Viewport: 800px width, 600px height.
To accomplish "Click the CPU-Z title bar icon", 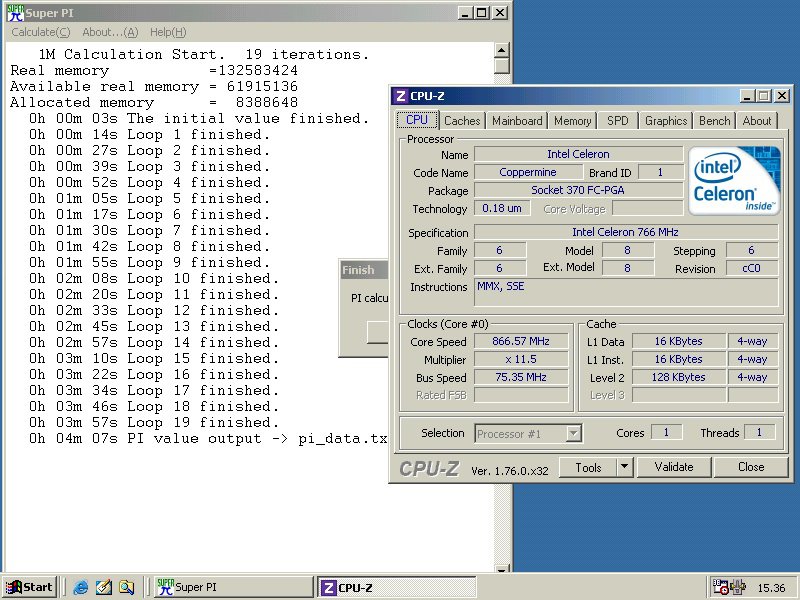I will [x=400, y=96].
